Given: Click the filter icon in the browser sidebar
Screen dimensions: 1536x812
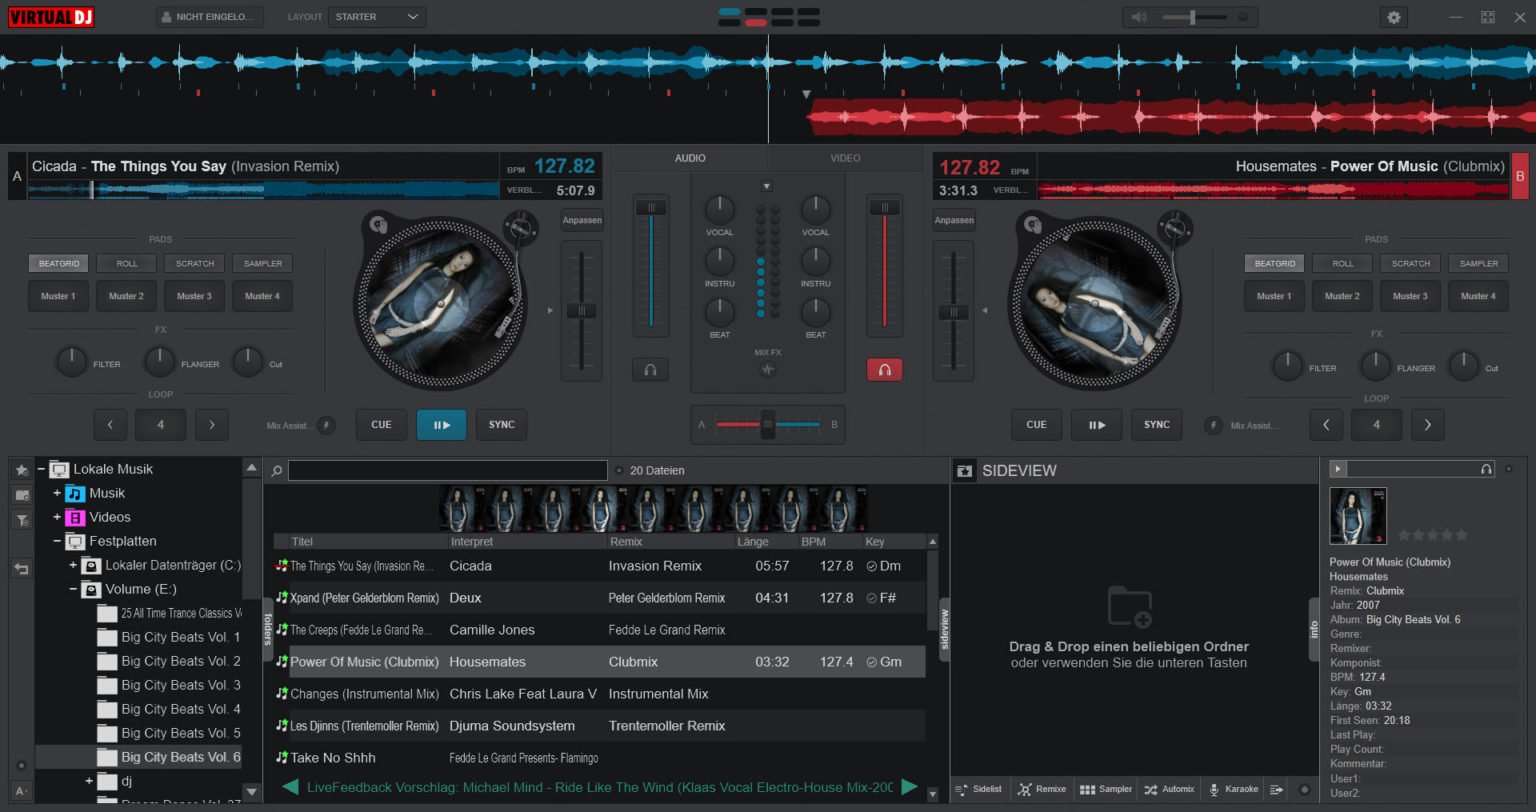Looking at the screenshot, I should [21, 520].
